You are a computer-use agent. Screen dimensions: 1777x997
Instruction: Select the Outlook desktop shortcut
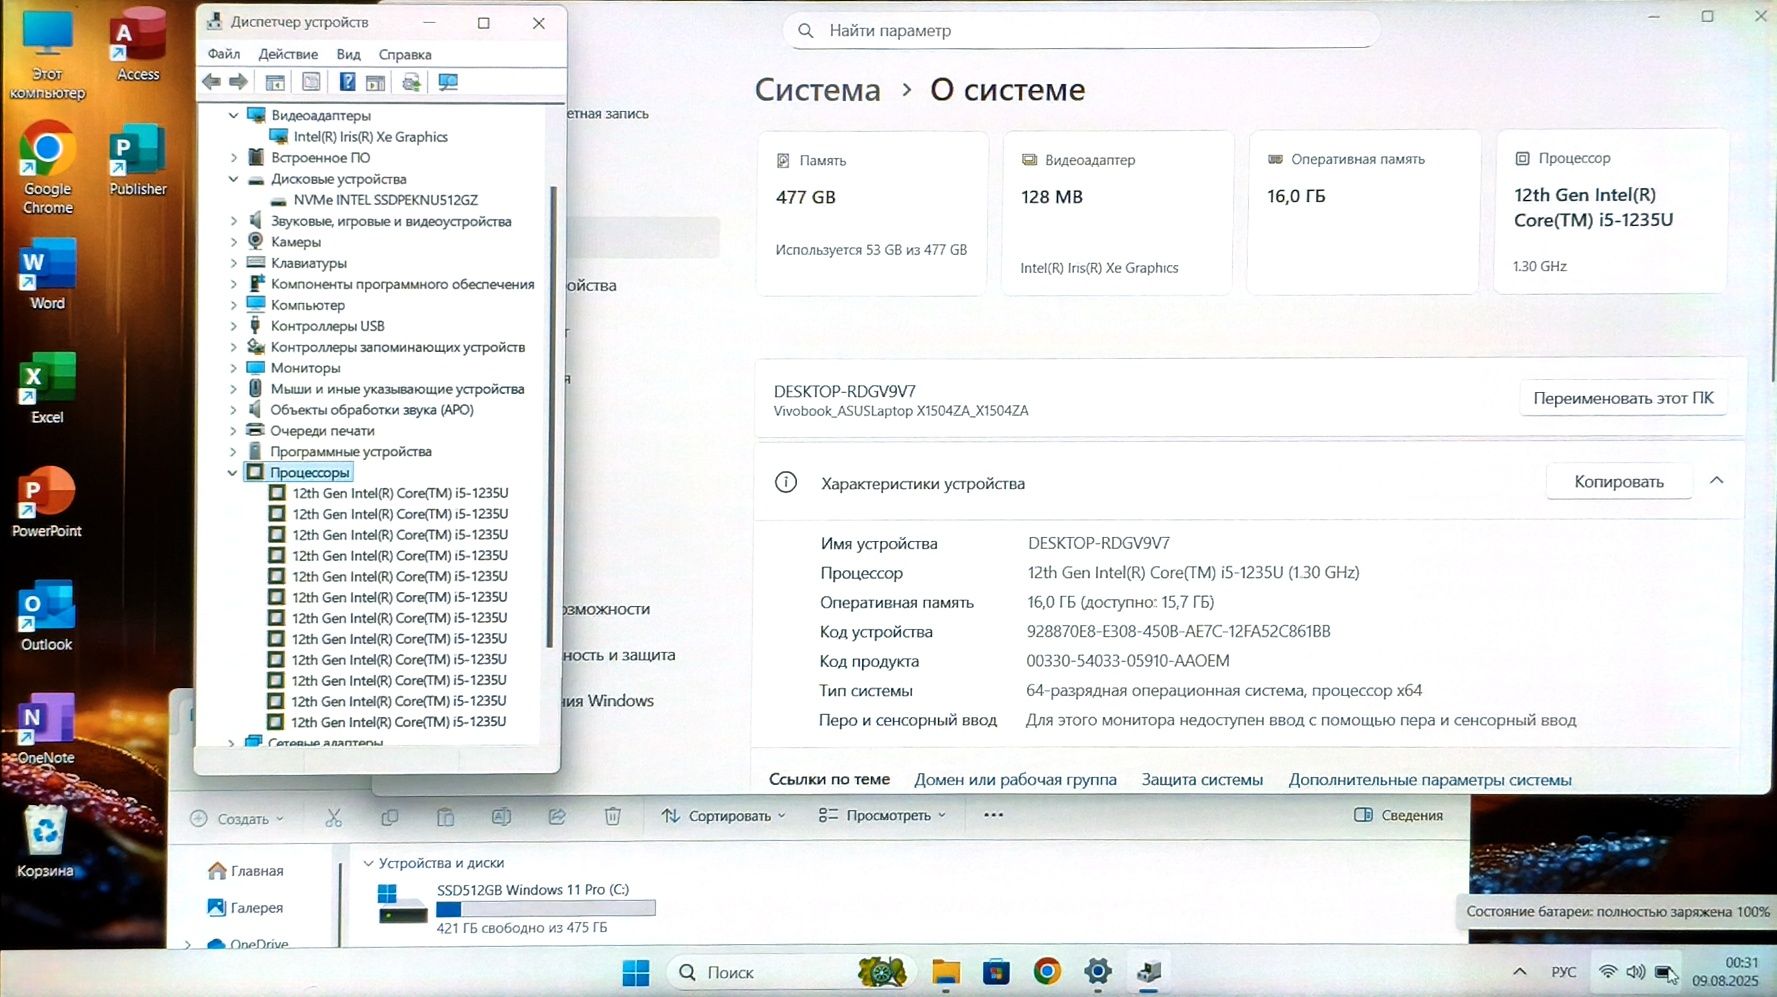[x=47, y=617]
